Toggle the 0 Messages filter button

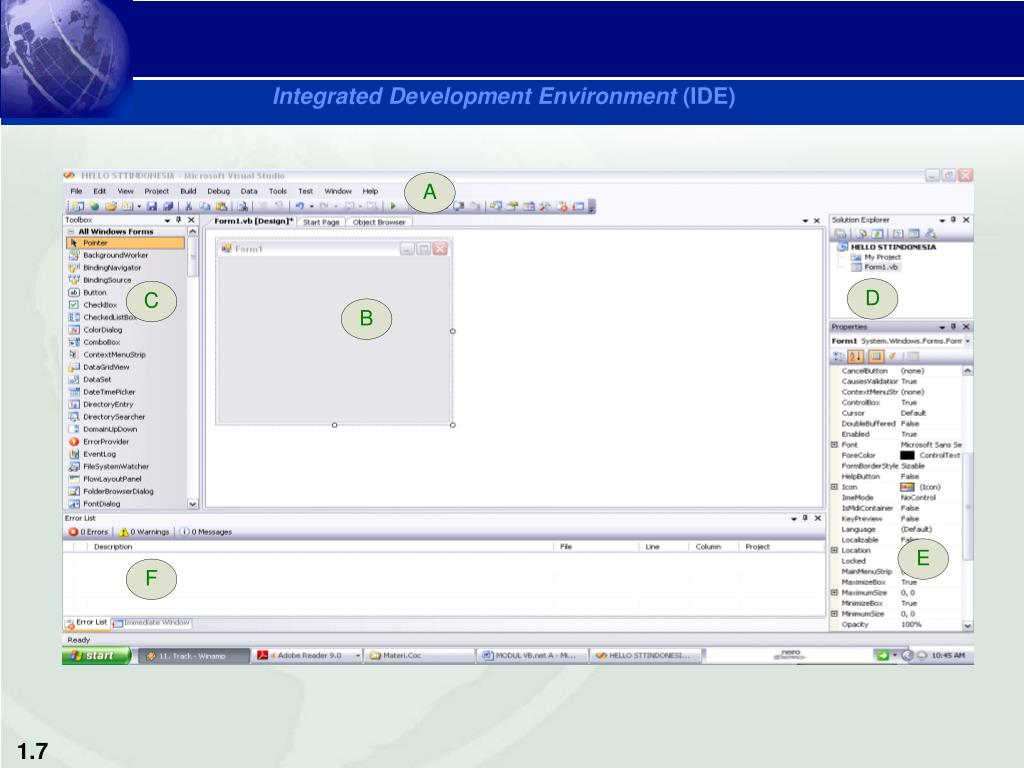[206, 532]
